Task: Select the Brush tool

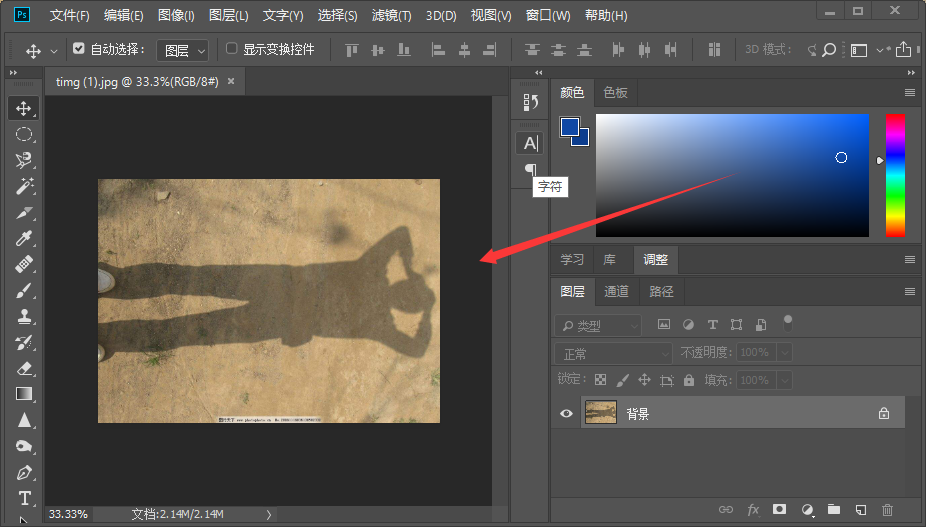Action: (24, 290)
